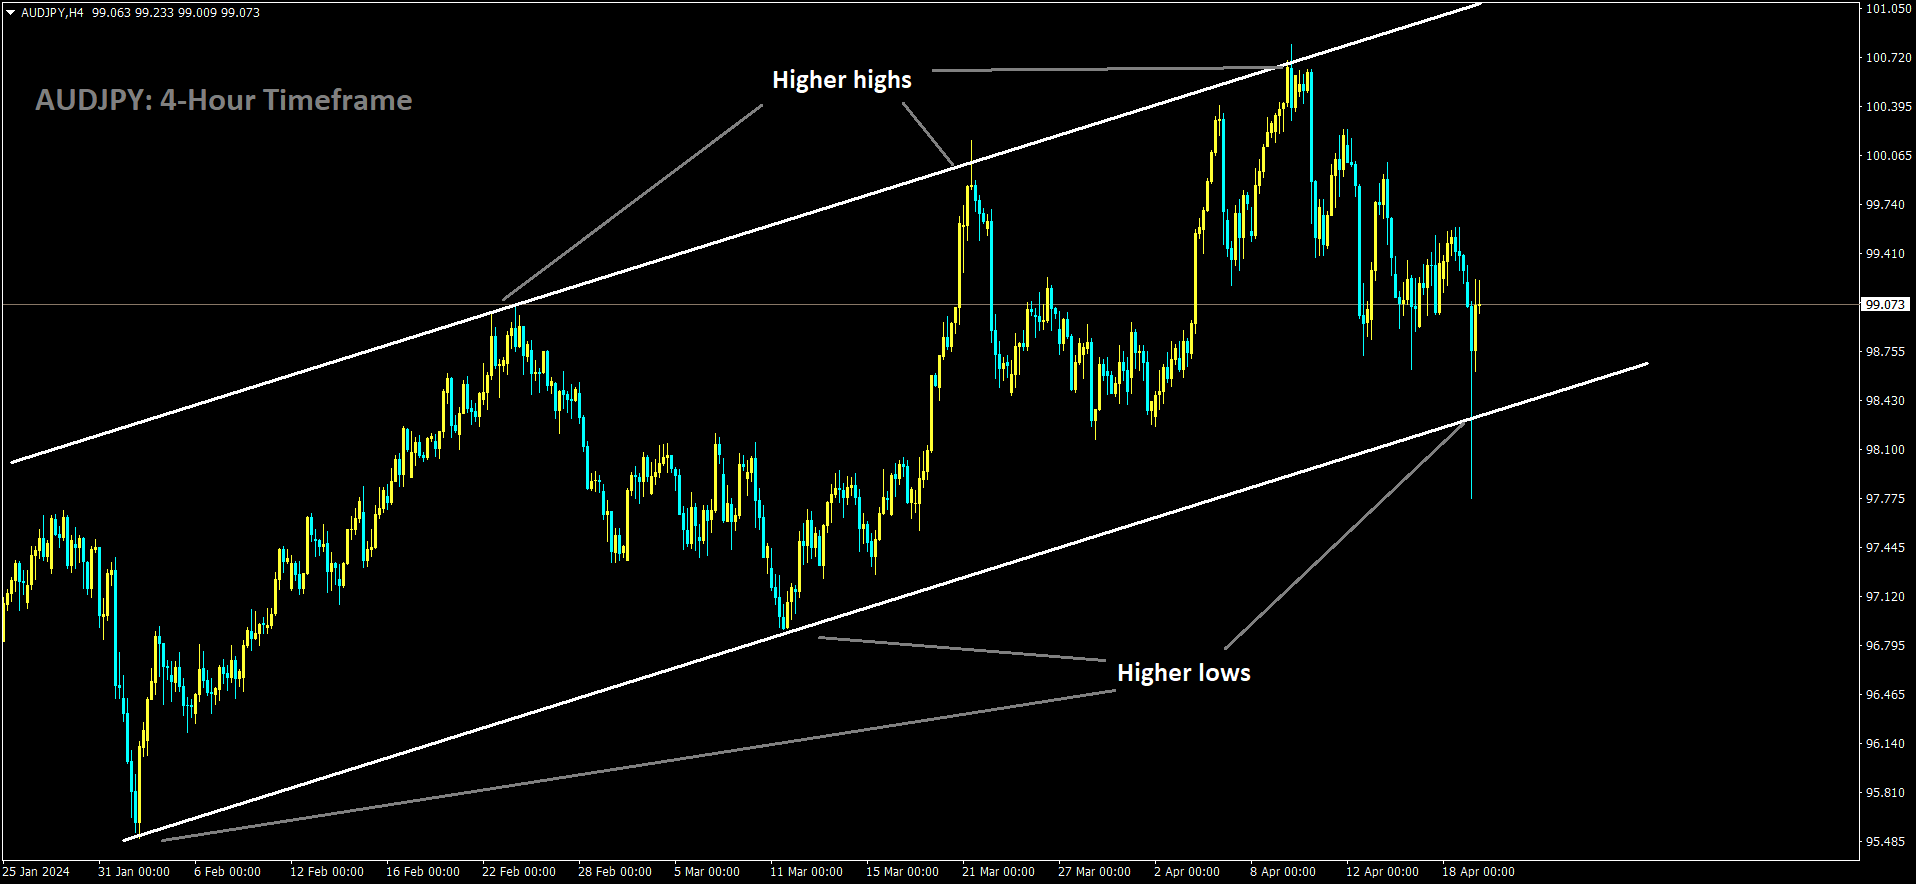Click the 5 Mar 00:00 date label

[707, 872]
